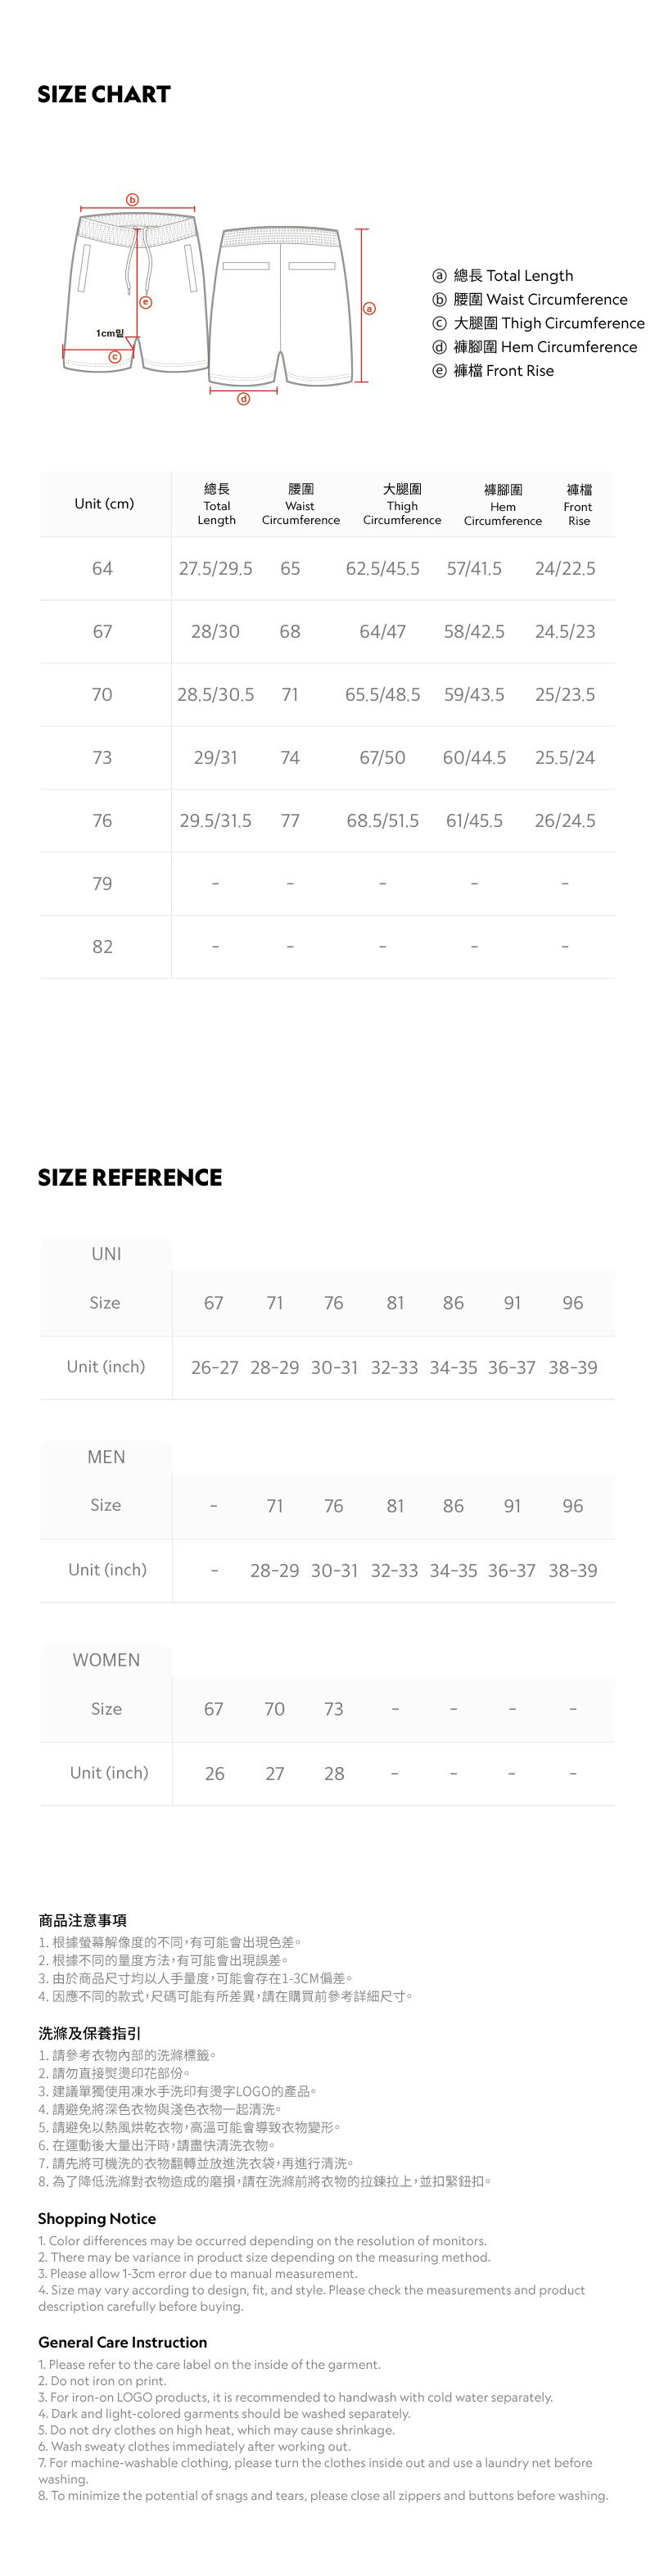This screenshot has width=655, height=2576.
Task: Click the back-view shorts illustration with pockets
Action: (280, 305)
